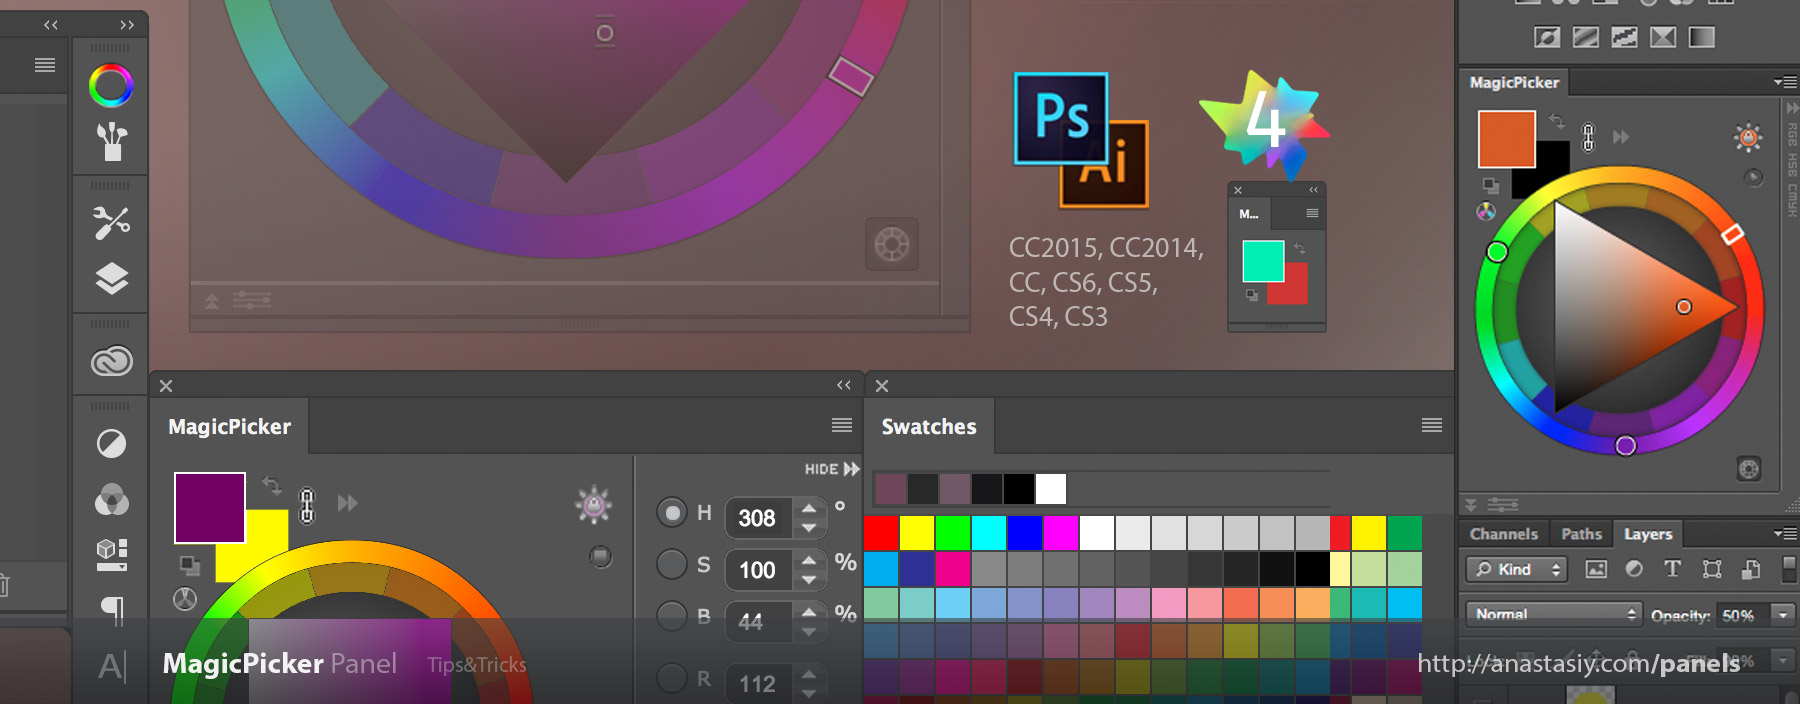Viewport: 1800px width, 704px height.
Task: Click swap arrows above black swatch in right panel
Action: [x=1557, y=121]
